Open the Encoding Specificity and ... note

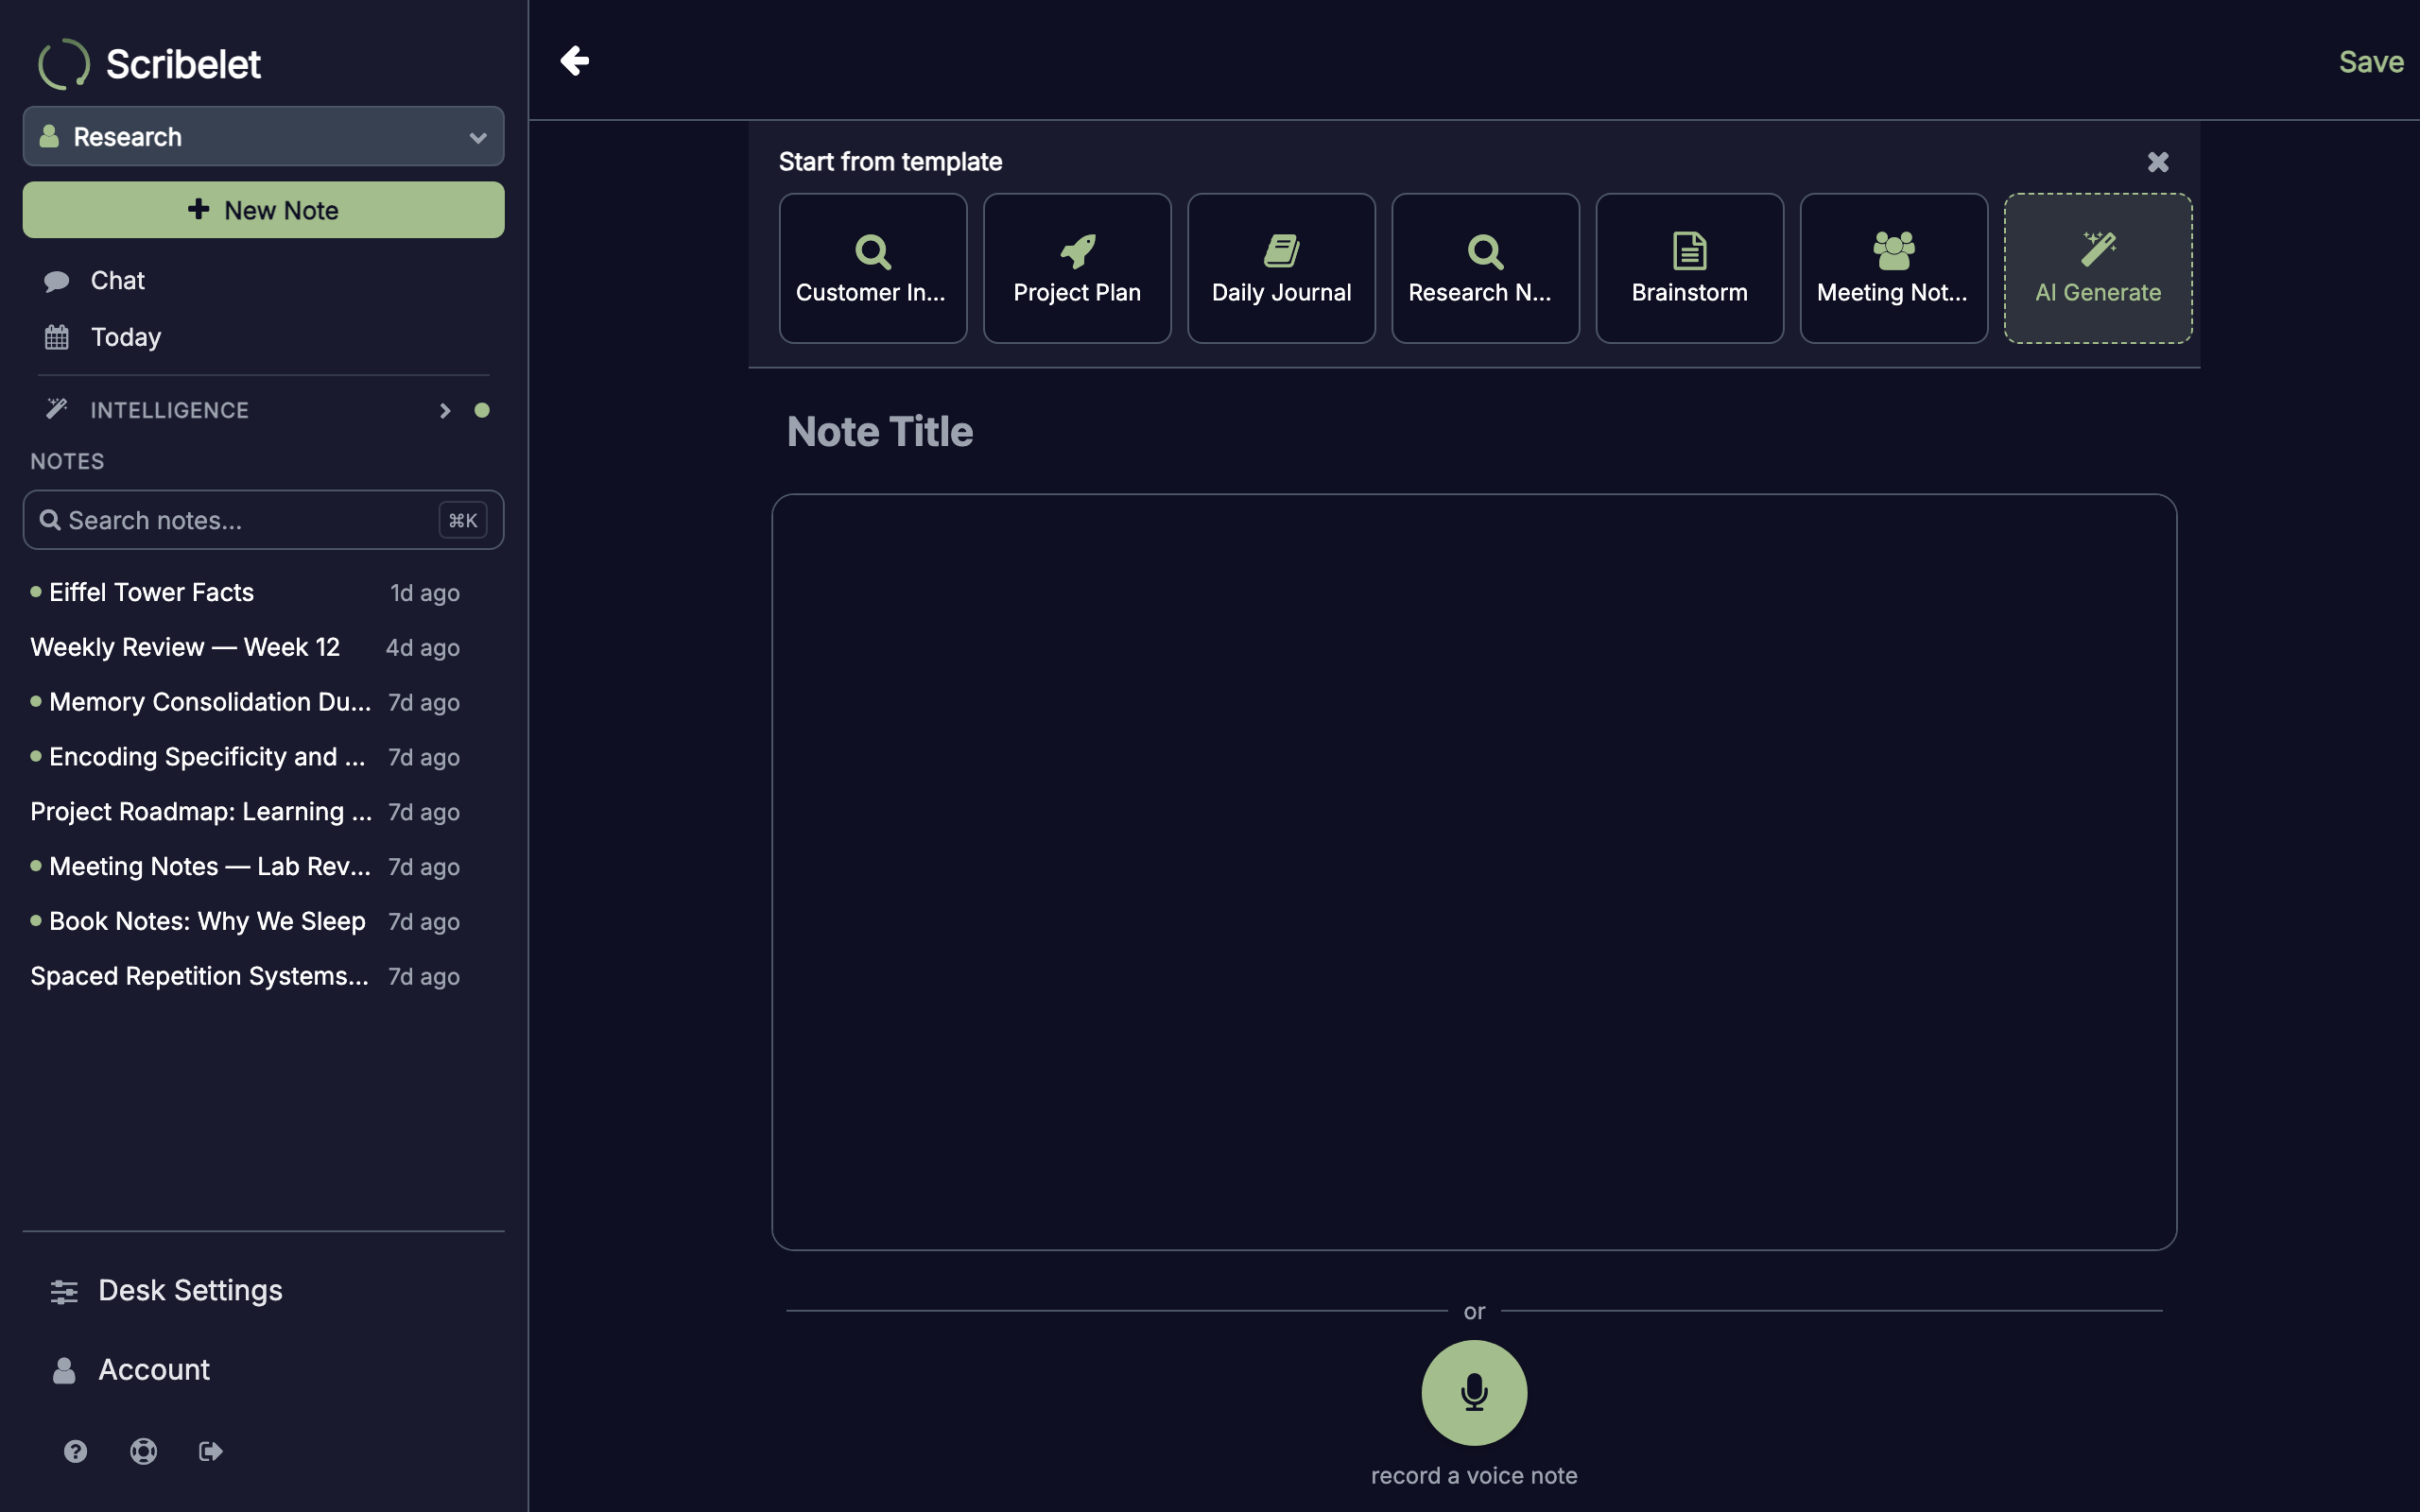pyautogui.click(x=245, y=757)
